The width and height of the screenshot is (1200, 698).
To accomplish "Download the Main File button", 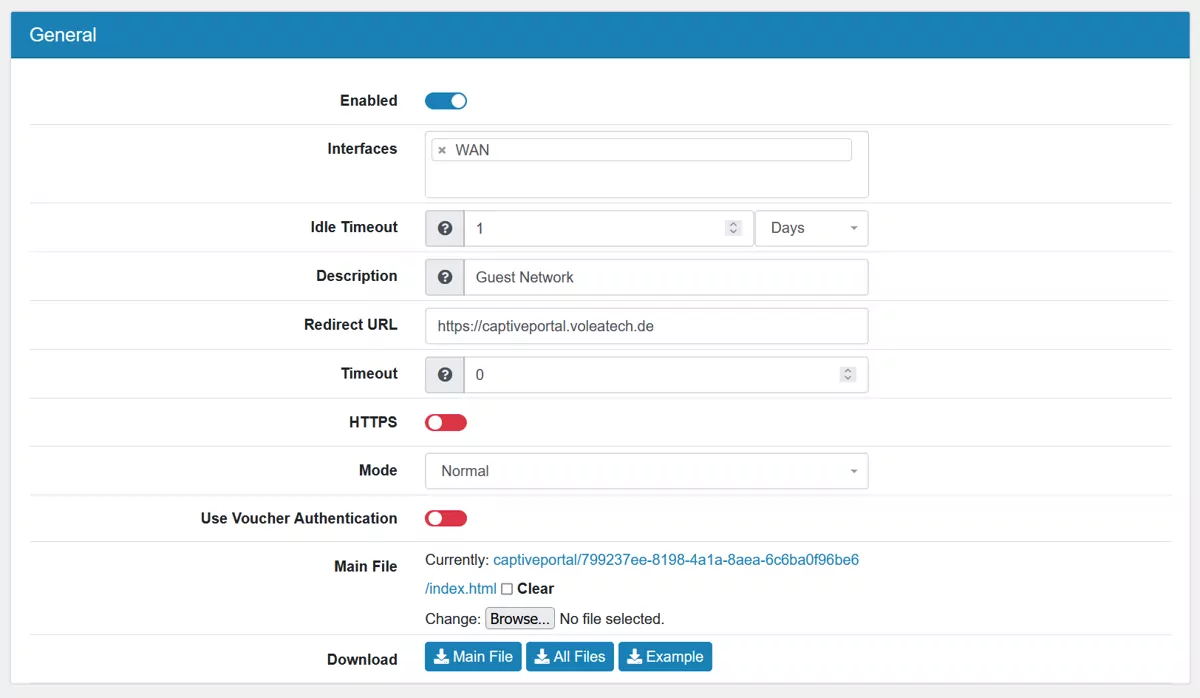I will [473, 657].
